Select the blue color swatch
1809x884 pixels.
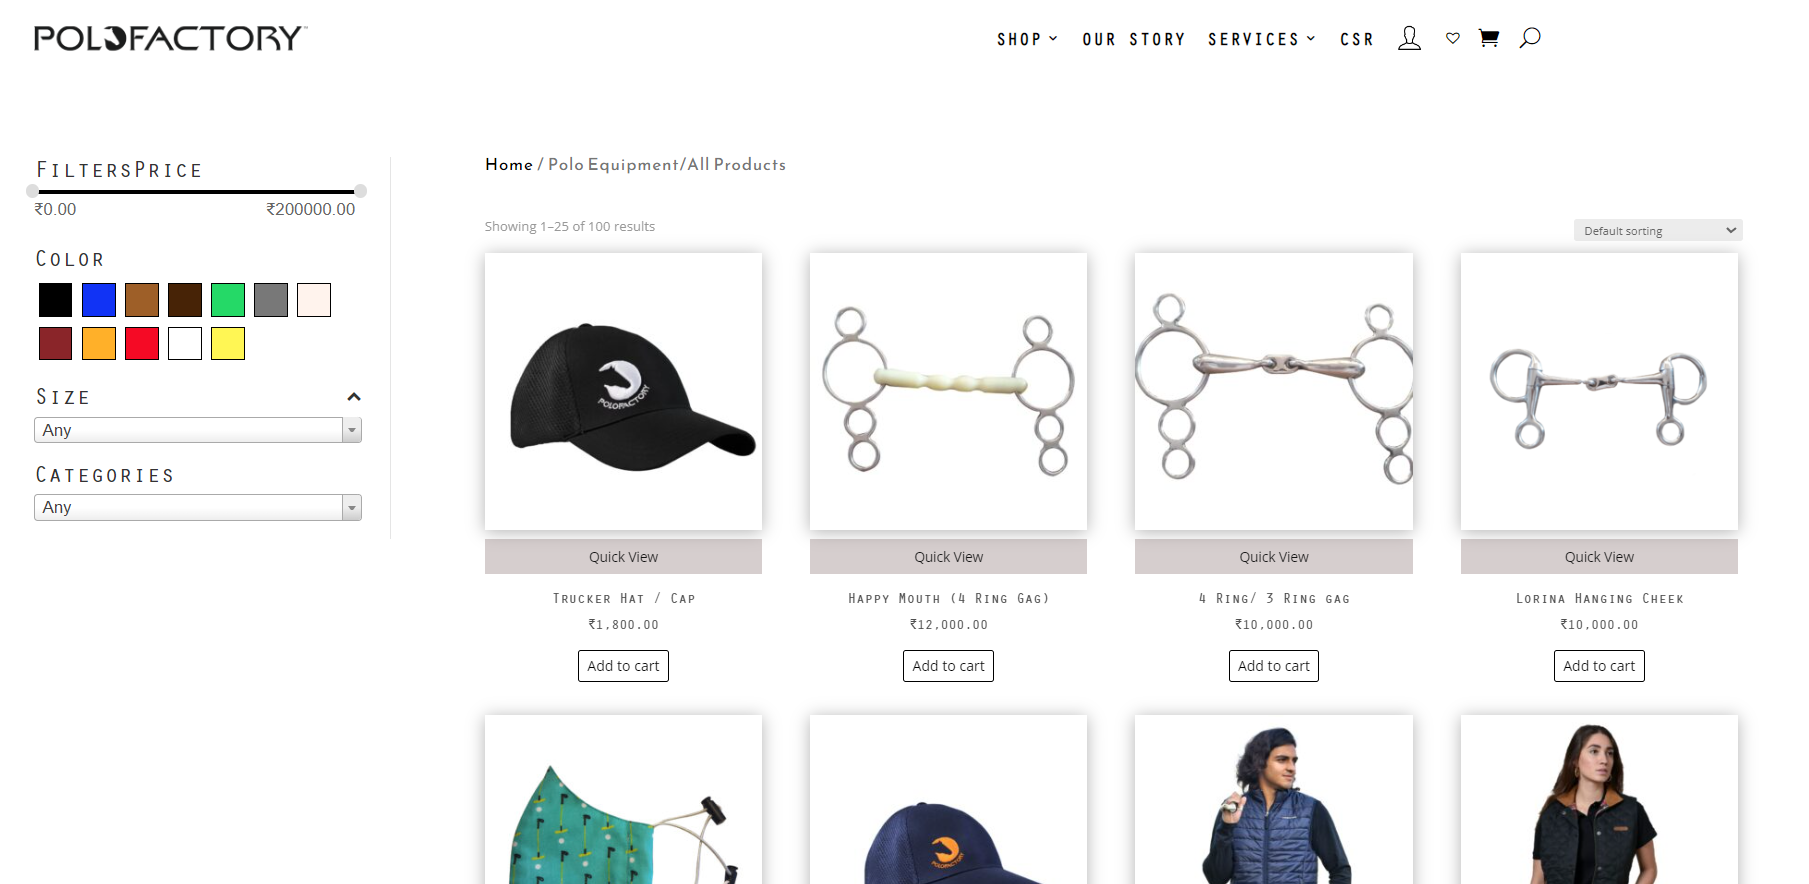[x=99, y=300]
